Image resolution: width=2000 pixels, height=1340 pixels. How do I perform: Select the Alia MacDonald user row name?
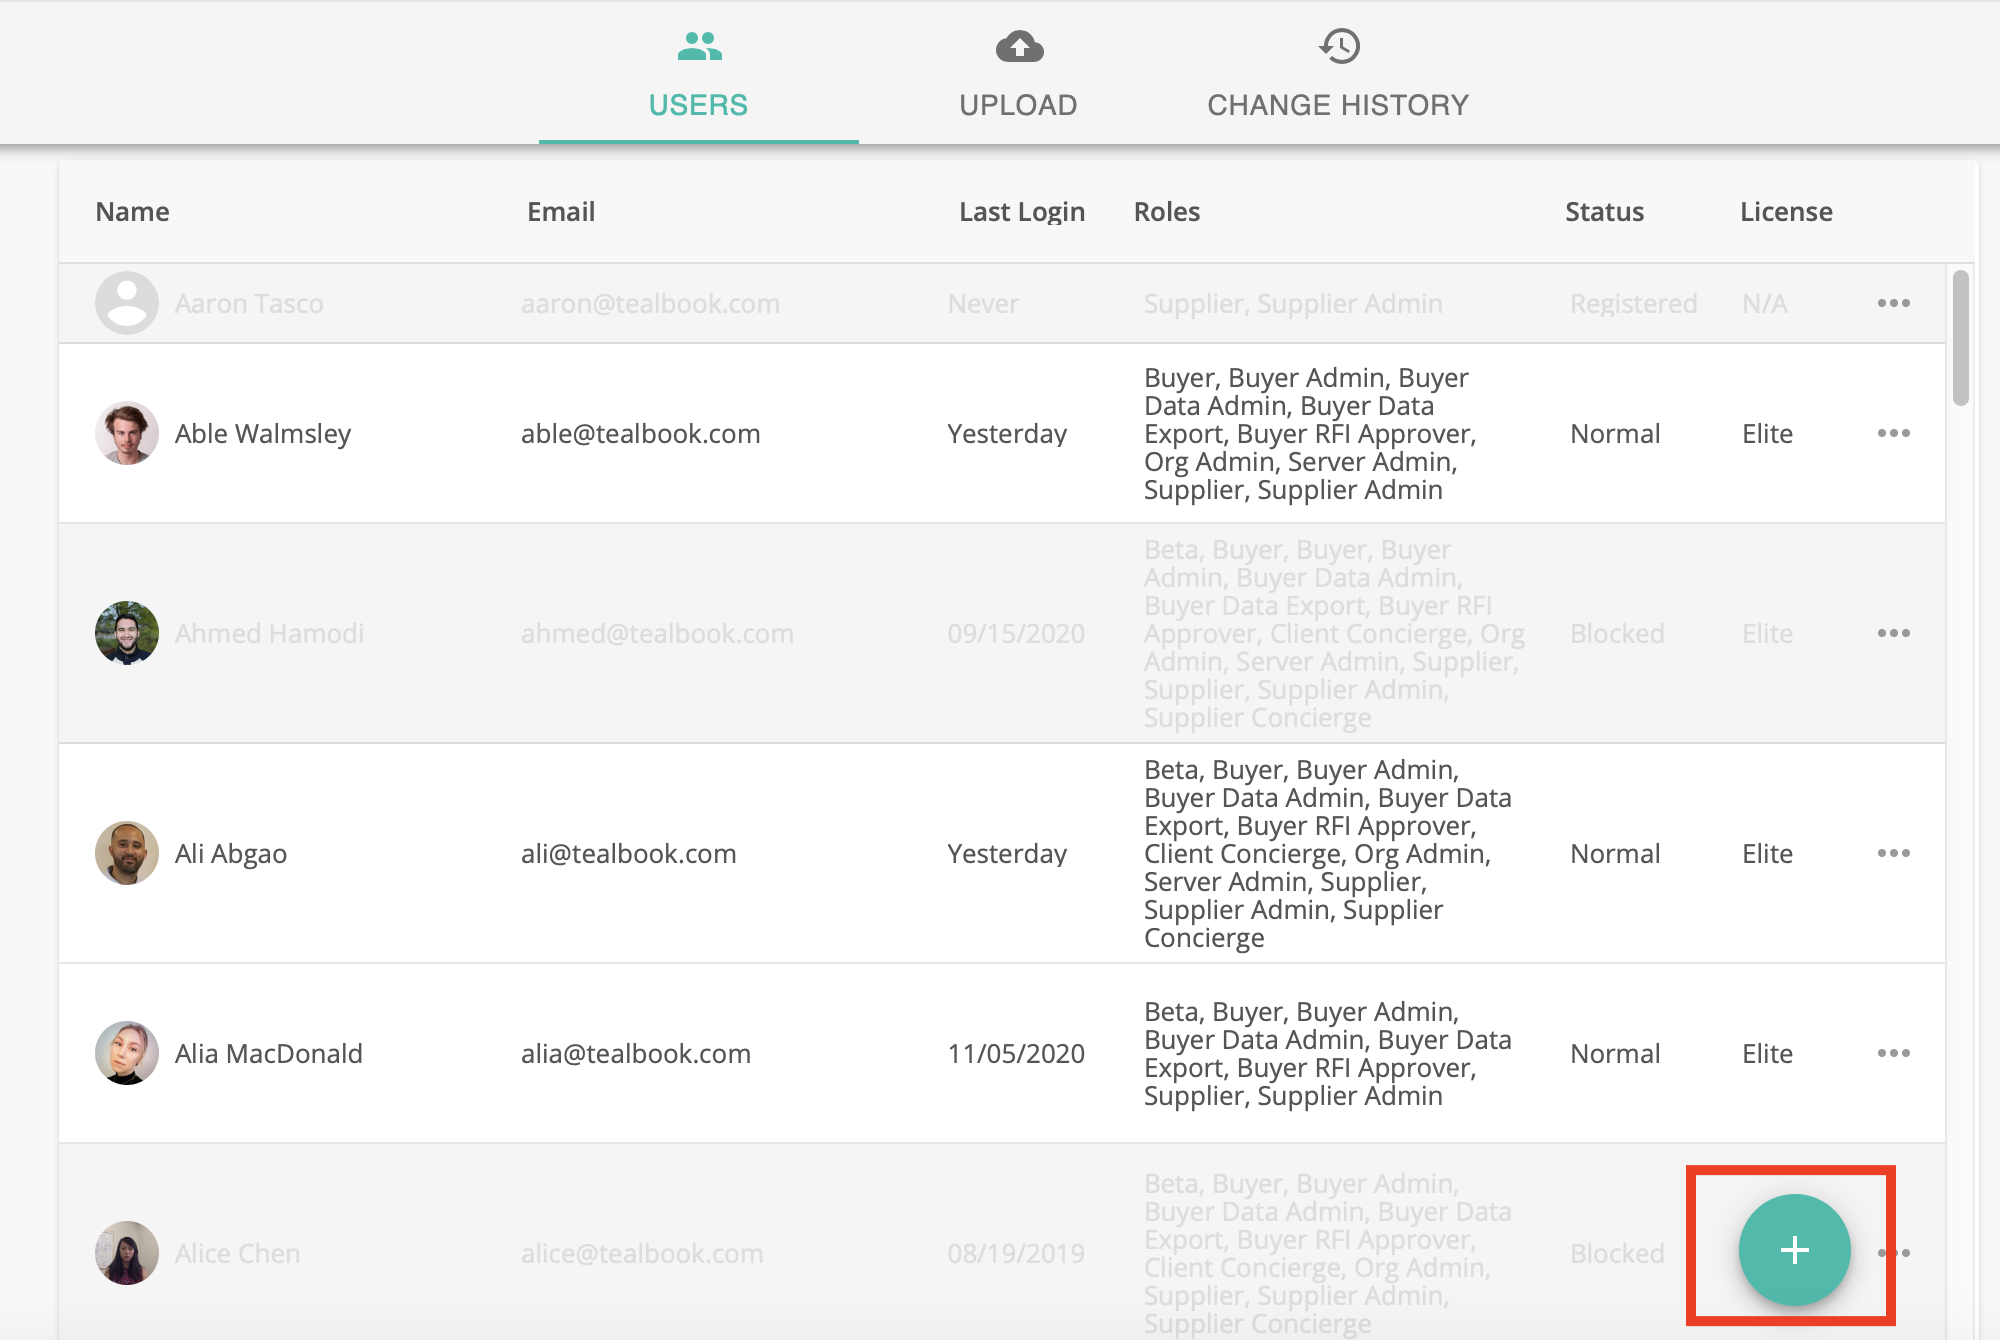[x=268, y=1053]
